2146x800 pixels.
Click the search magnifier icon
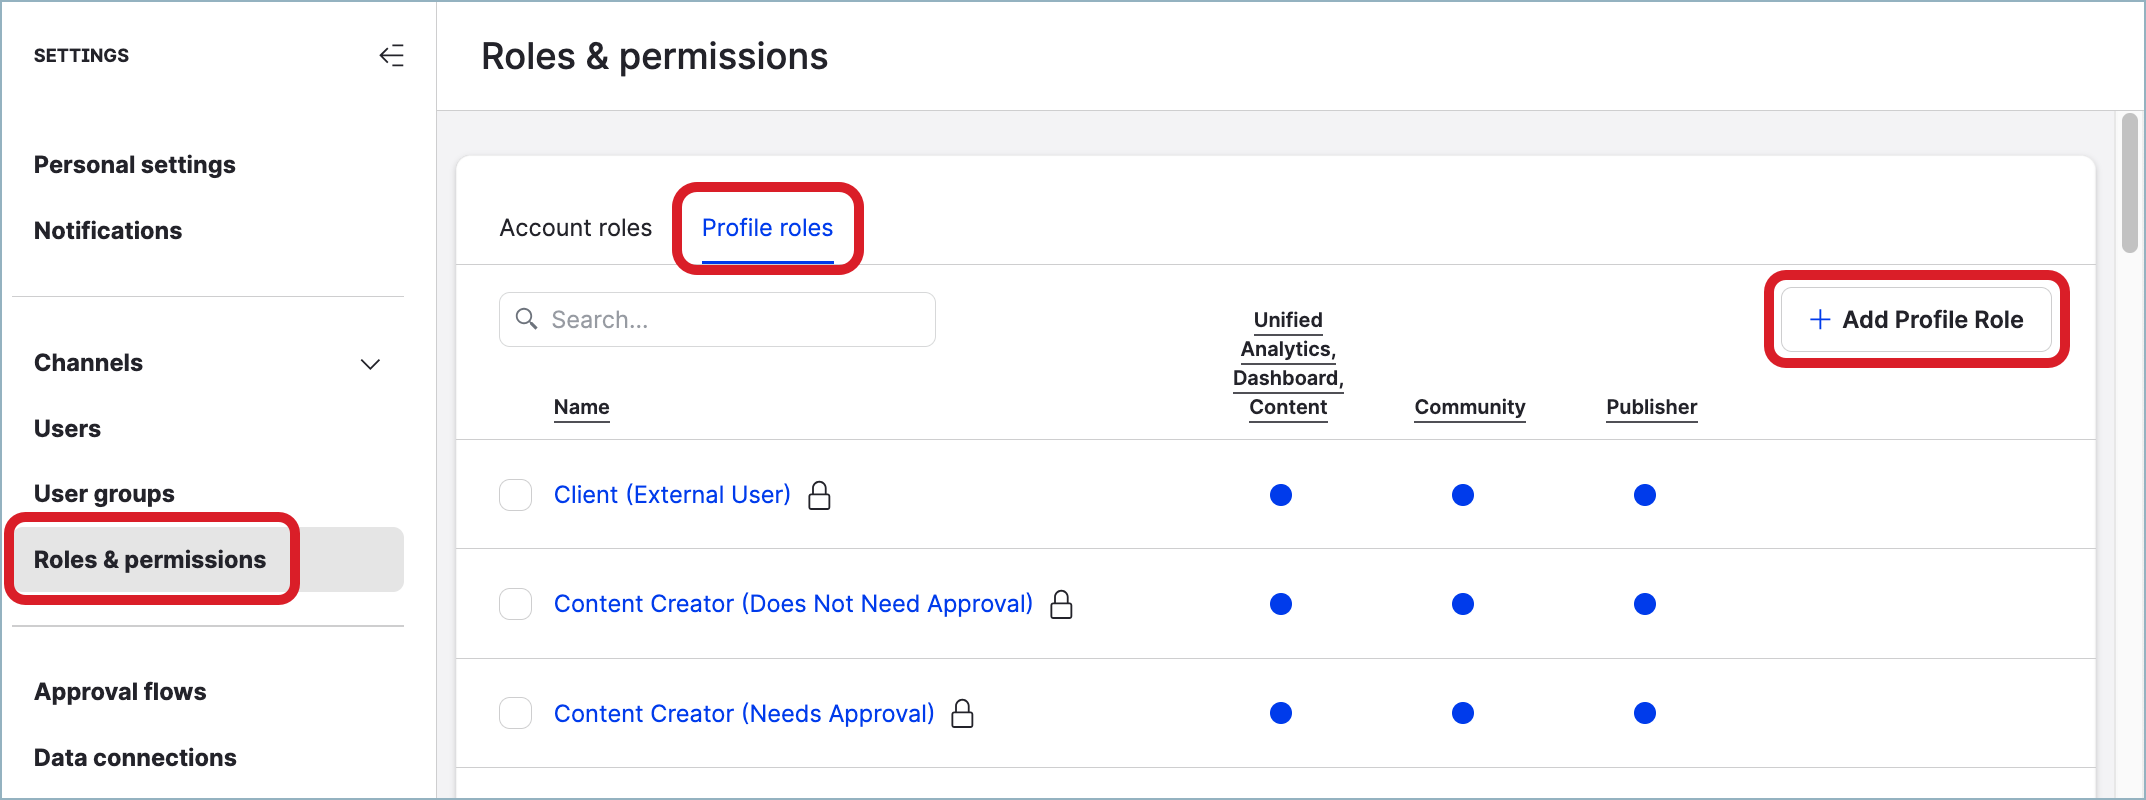pos(526,319)
